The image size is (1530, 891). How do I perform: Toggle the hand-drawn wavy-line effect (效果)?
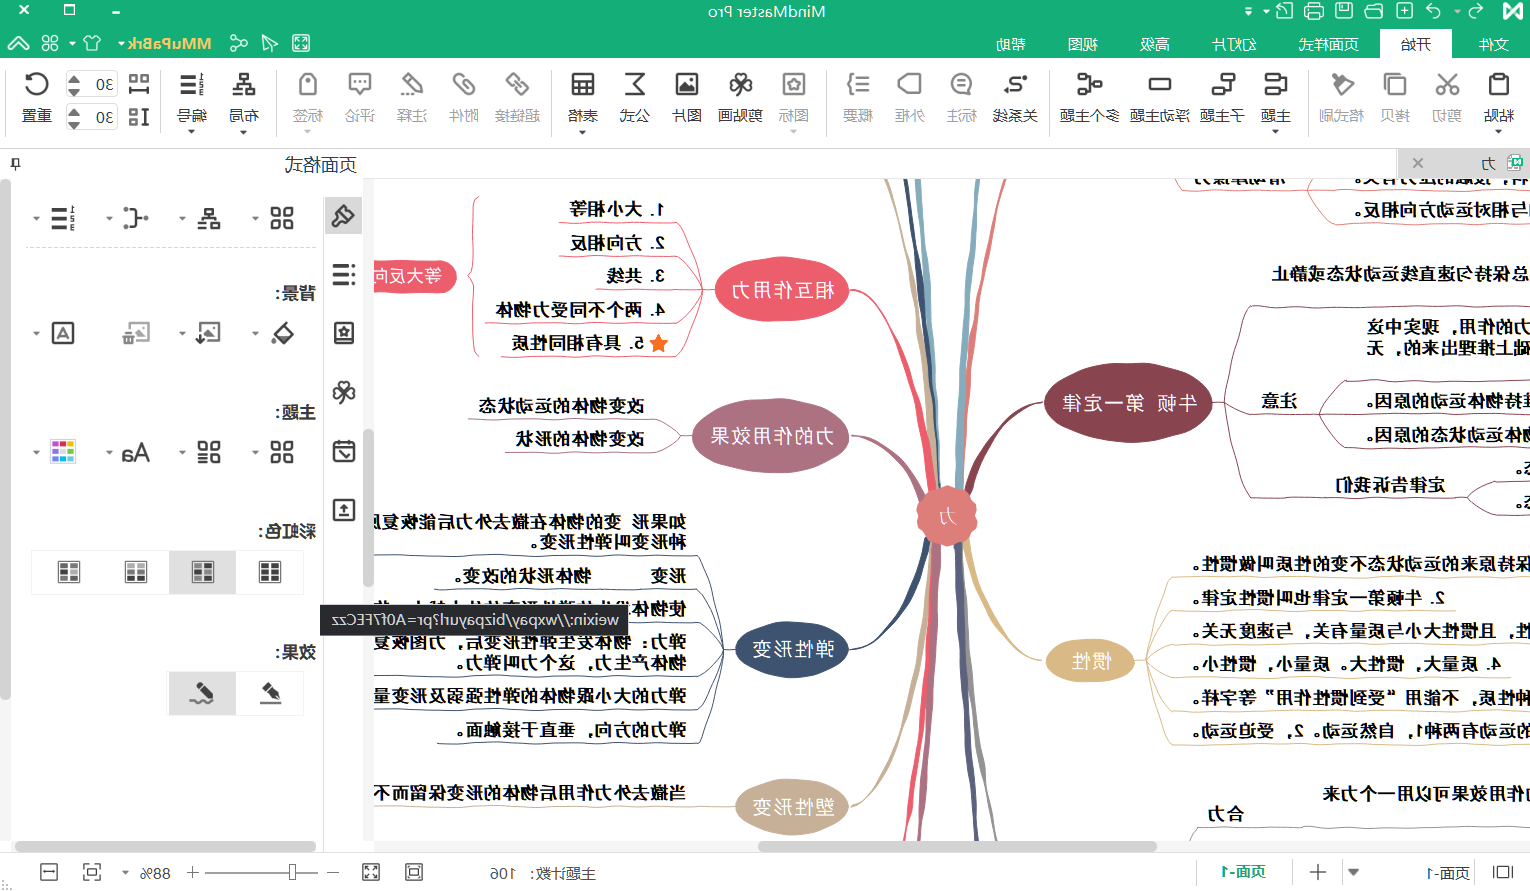[202, 693]
